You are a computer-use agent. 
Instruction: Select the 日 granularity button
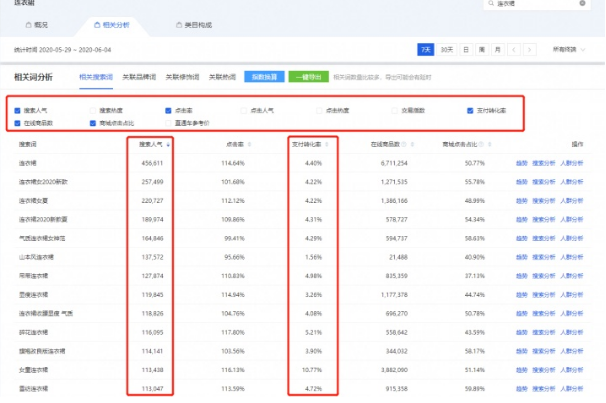pos(466,49)
